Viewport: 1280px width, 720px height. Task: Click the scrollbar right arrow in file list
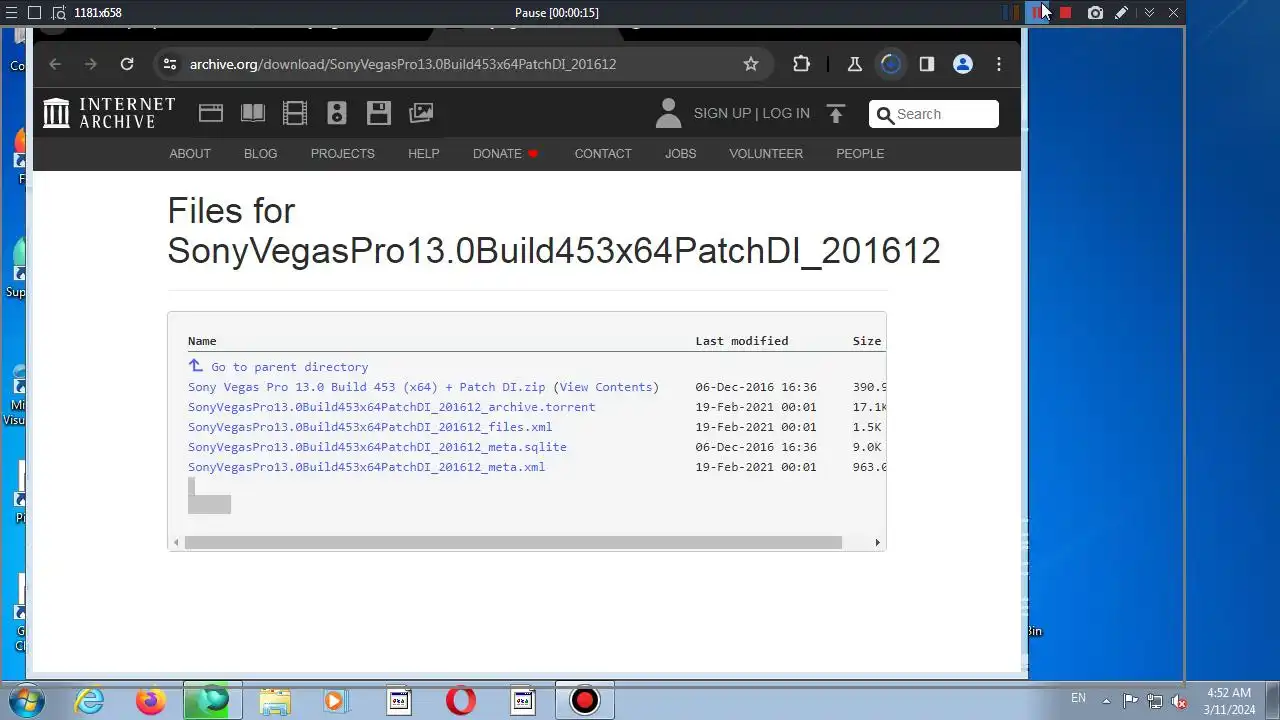coord(877,543)
